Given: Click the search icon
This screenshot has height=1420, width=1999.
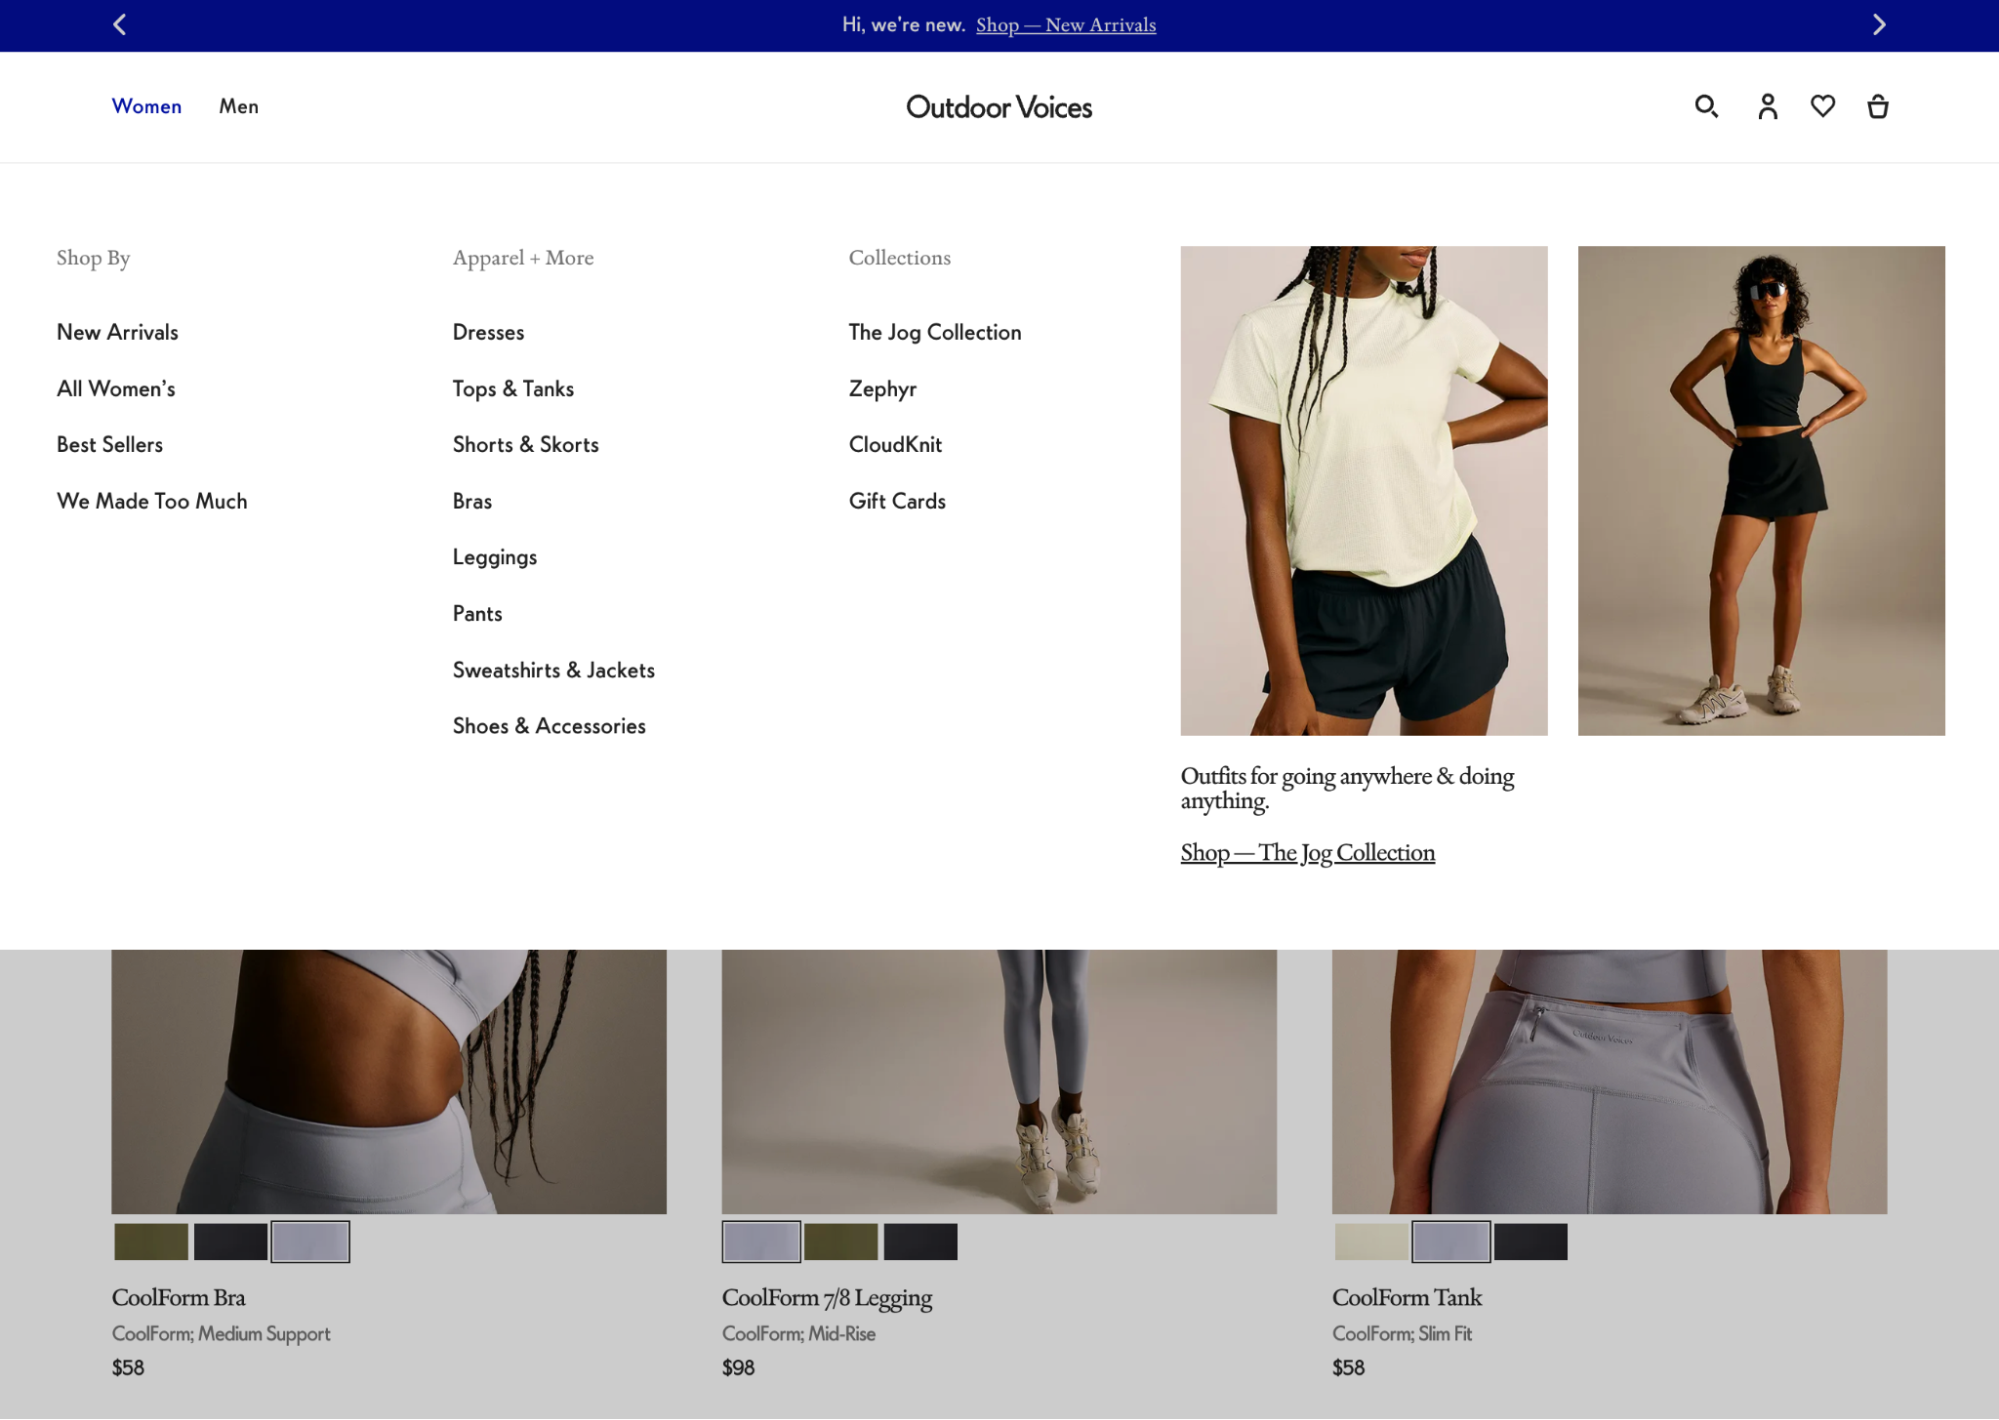Looking at the screenshot, I should (x=1707, y=106).
